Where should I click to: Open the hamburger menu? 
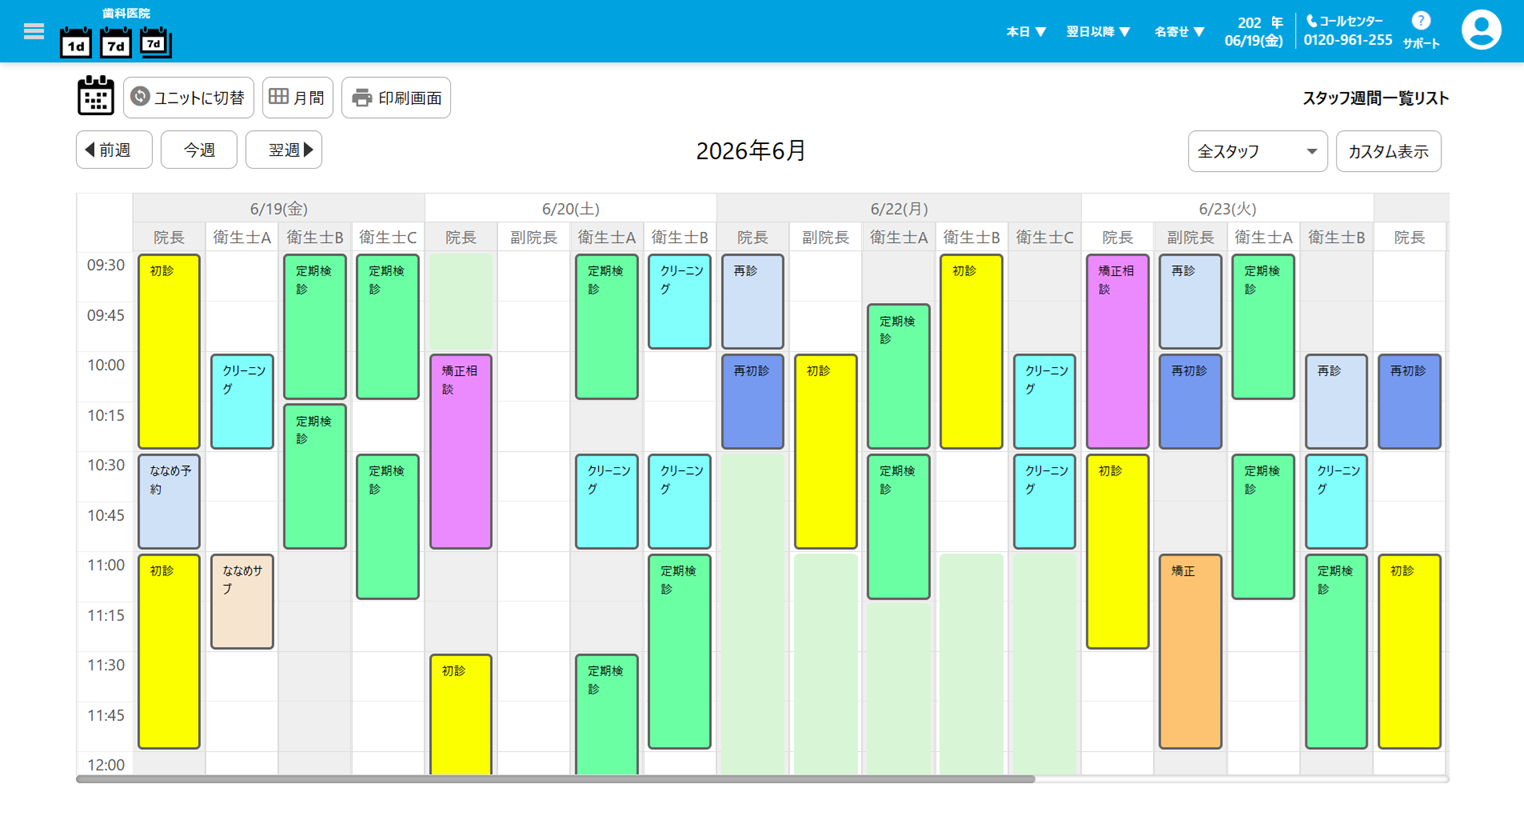click(34, 31)
